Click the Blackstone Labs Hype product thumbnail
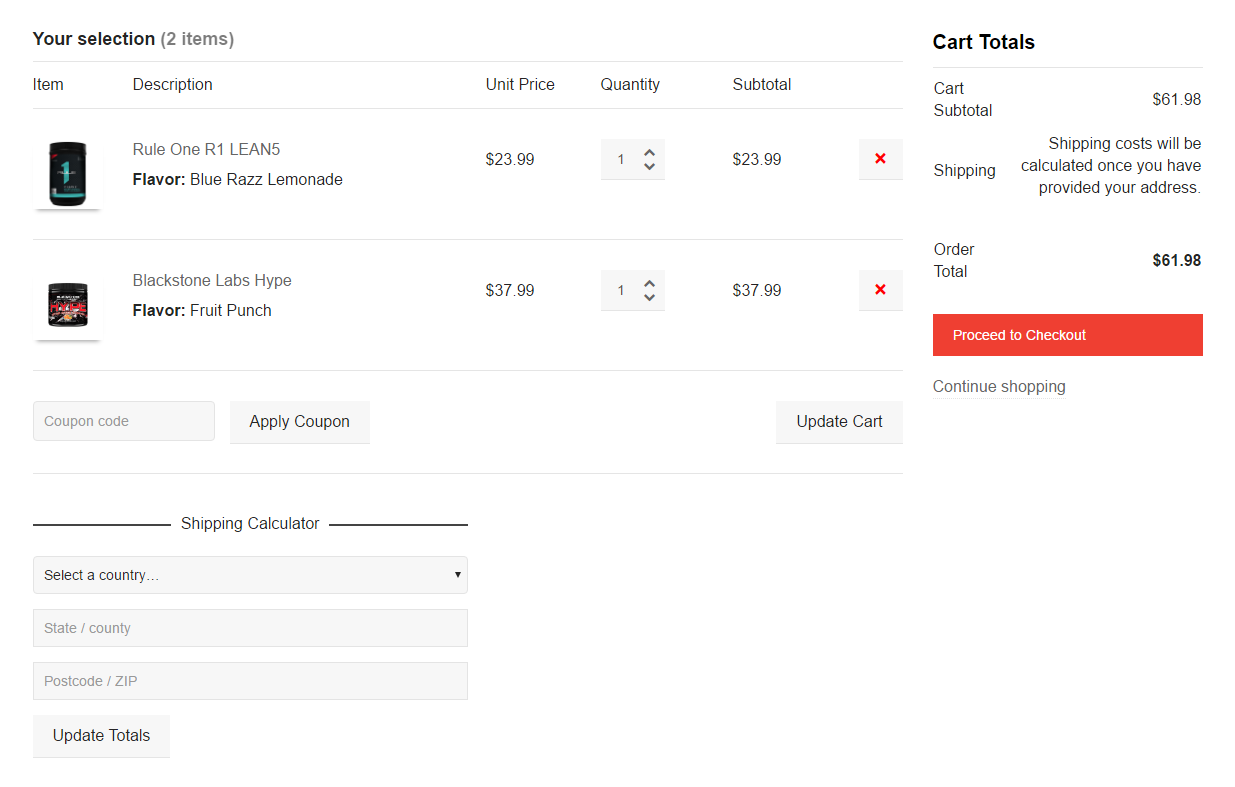1235x787 pixels. point(67,305)
